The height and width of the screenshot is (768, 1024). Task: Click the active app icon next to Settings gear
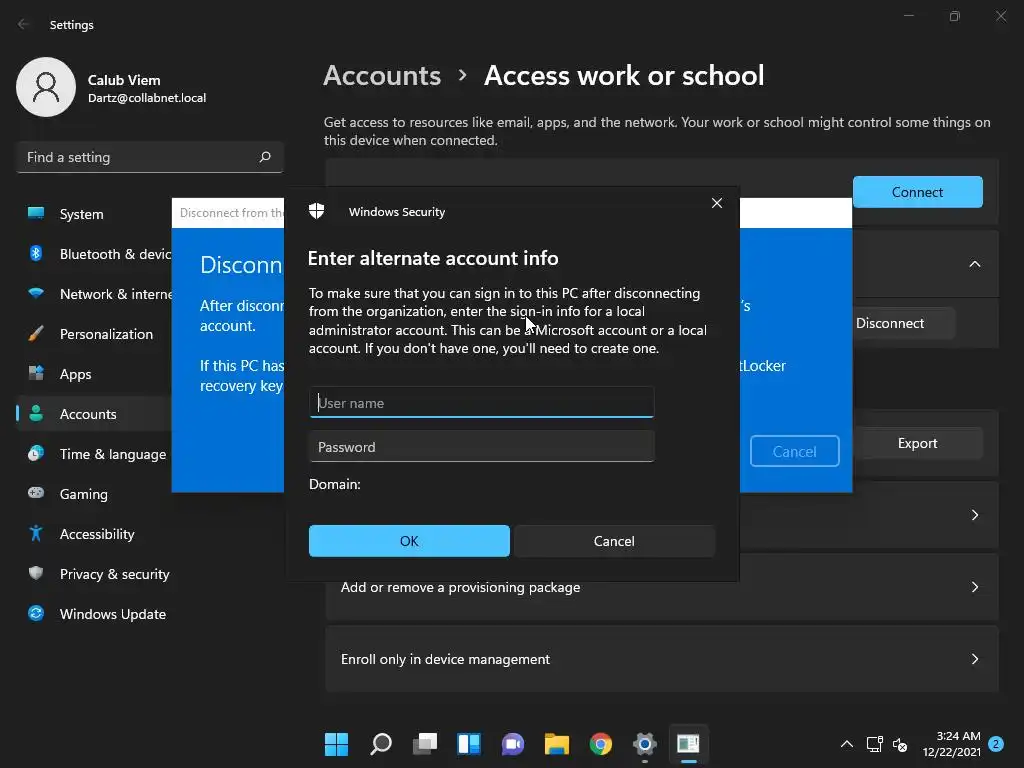point(688,744)
